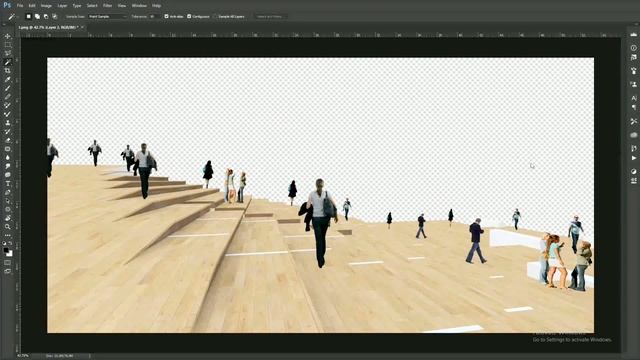
Task: Choose New Selection mode
Action: [28, 17]
